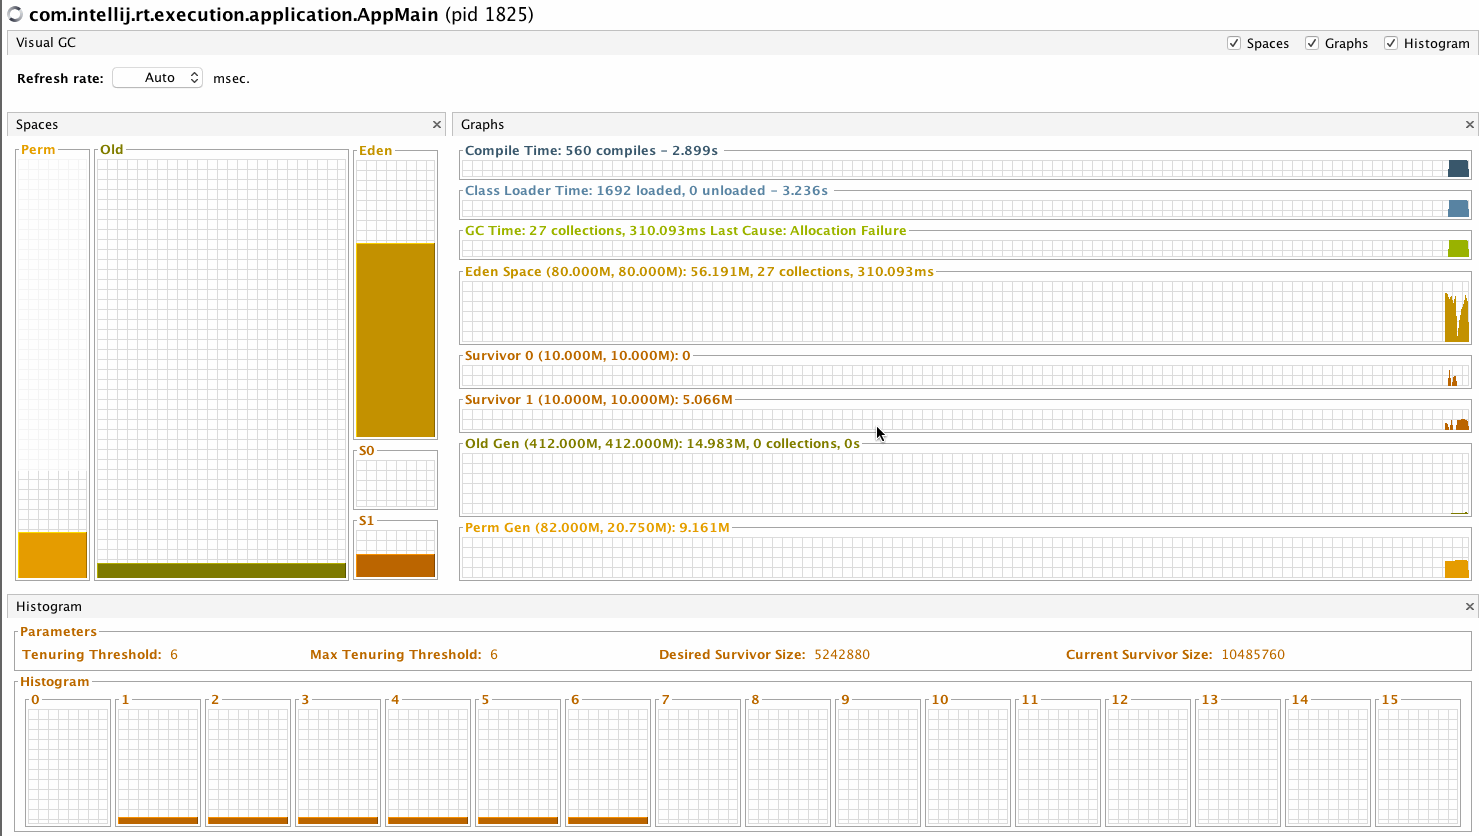Screen dimensions: 1479x836
Task: Click the Old generation usage bar
Action: tap(222, 571)
